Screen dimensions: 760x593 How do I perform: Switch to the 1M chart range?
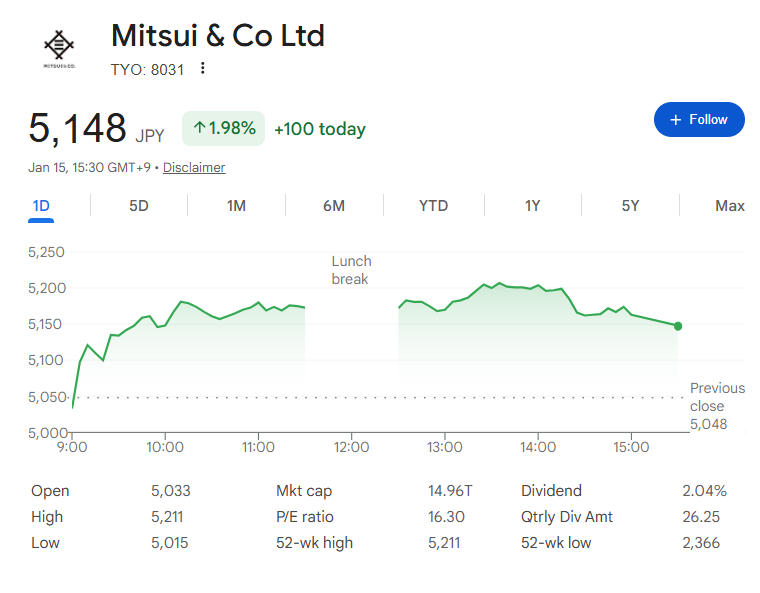coord(237,206)
